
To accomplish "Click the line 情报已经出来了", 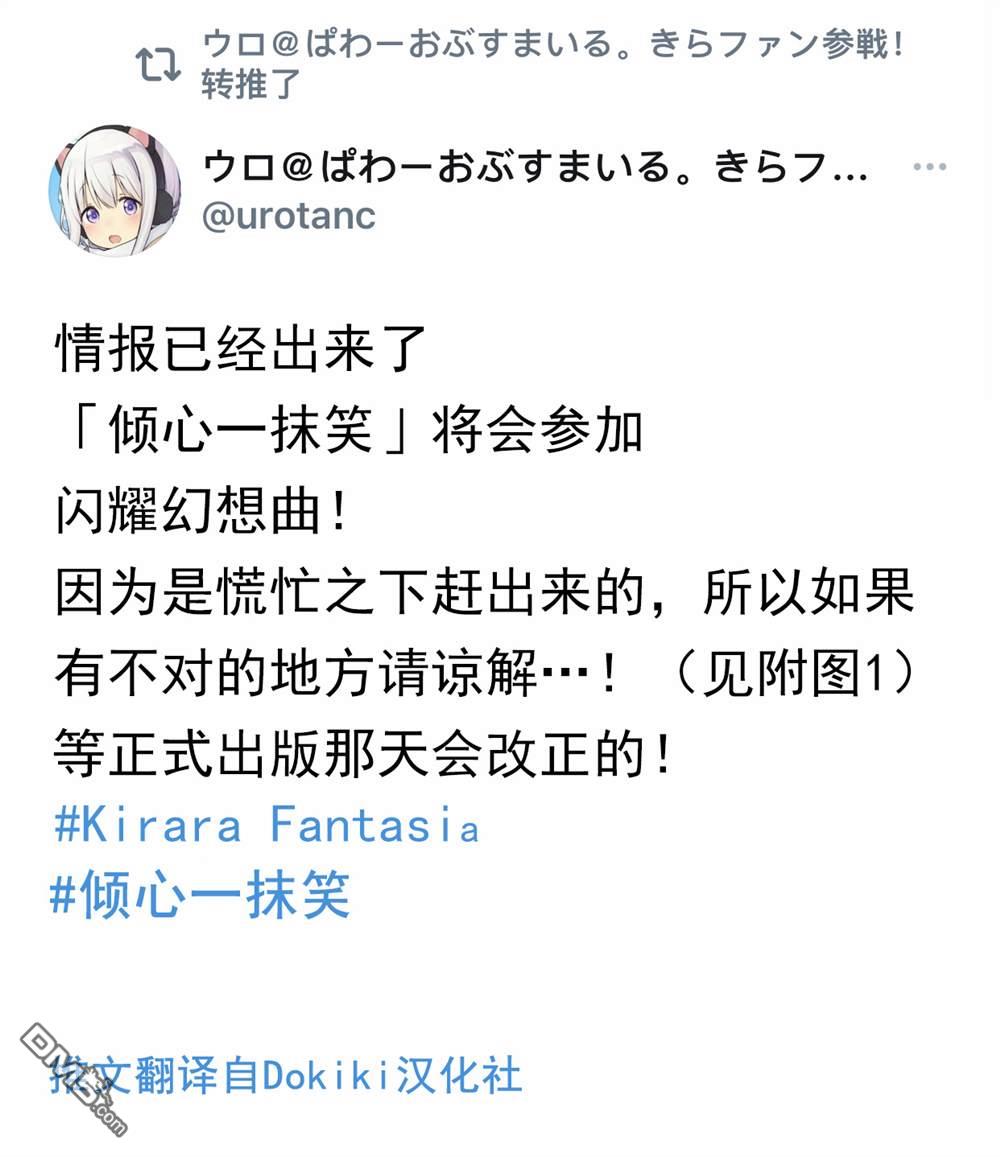I will [241, 348].
